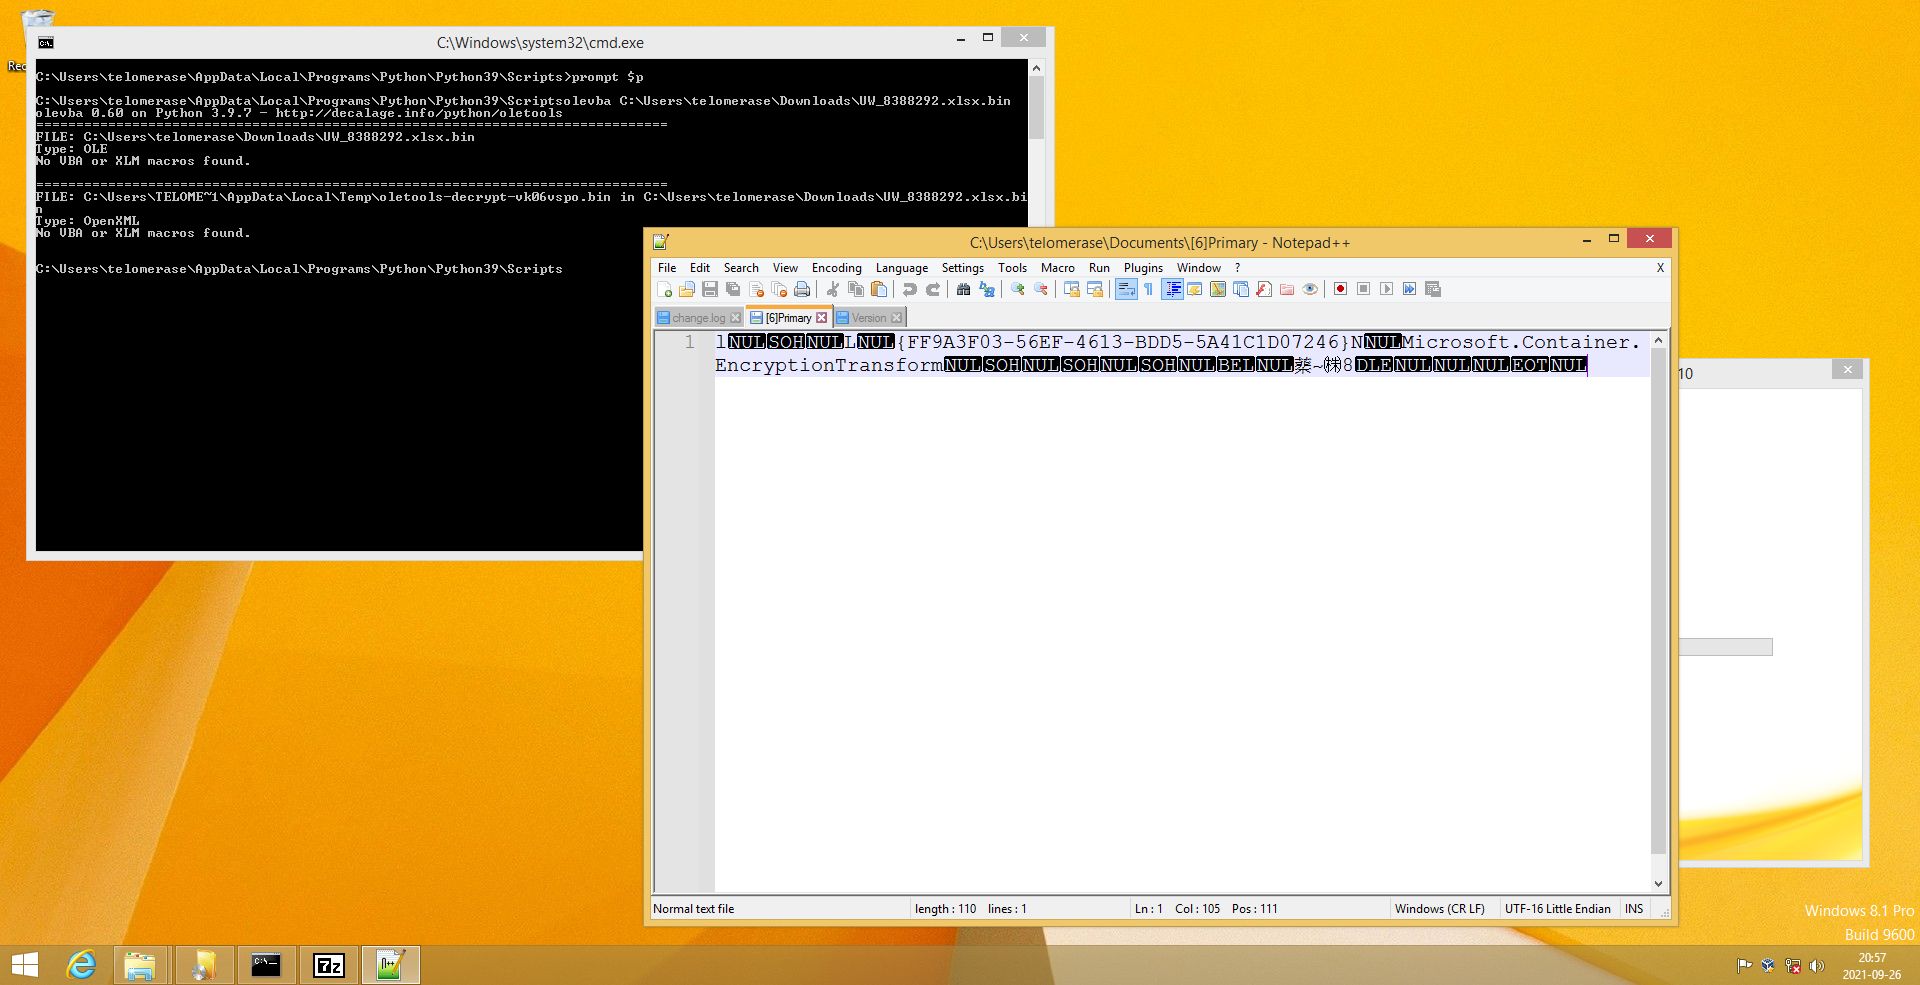This screenshot has width=1920, height=985.
Task: Click the Undo arrow icon
Action: [x=909, y=290]
